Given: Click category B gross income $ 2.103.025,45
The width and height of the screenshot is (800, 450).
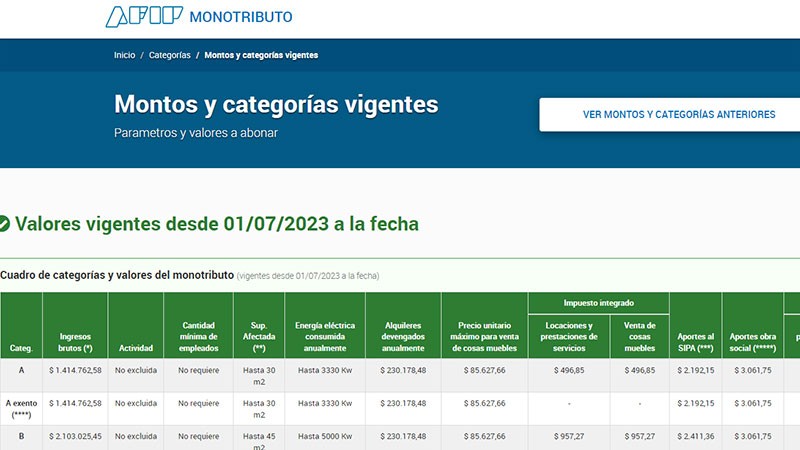Looking at the screenshot, I should click(x=75, y=437).
